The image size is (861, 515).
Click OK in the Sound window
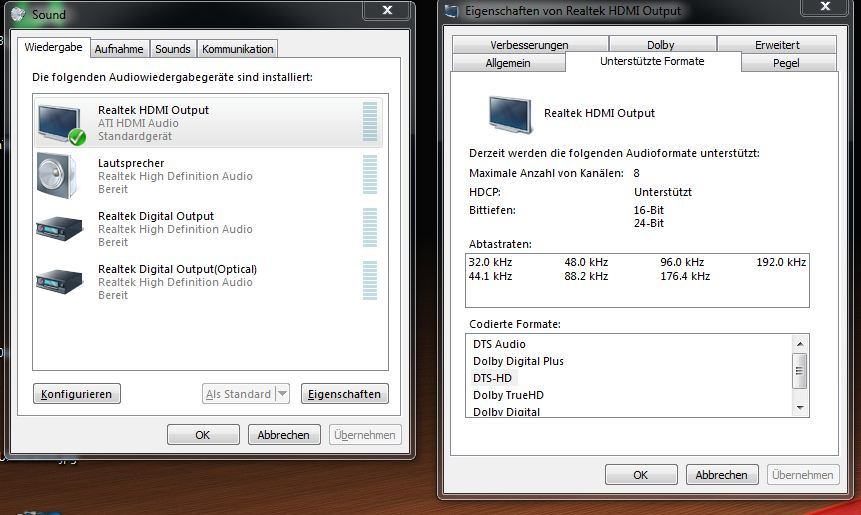tap(203, 435)
